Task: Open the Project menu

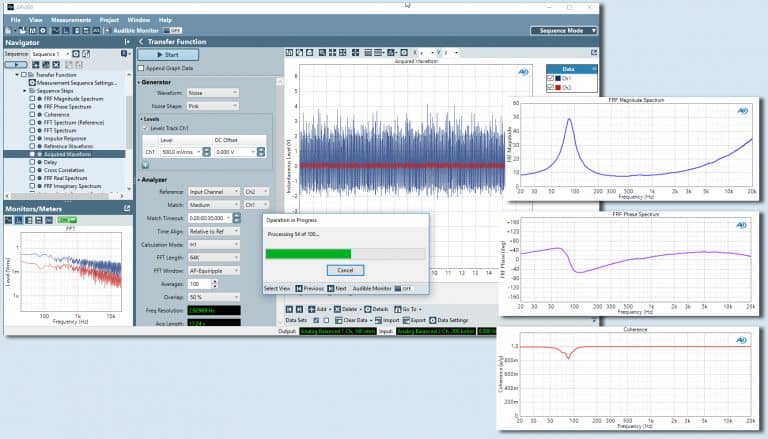Action: tap(109, 19)
